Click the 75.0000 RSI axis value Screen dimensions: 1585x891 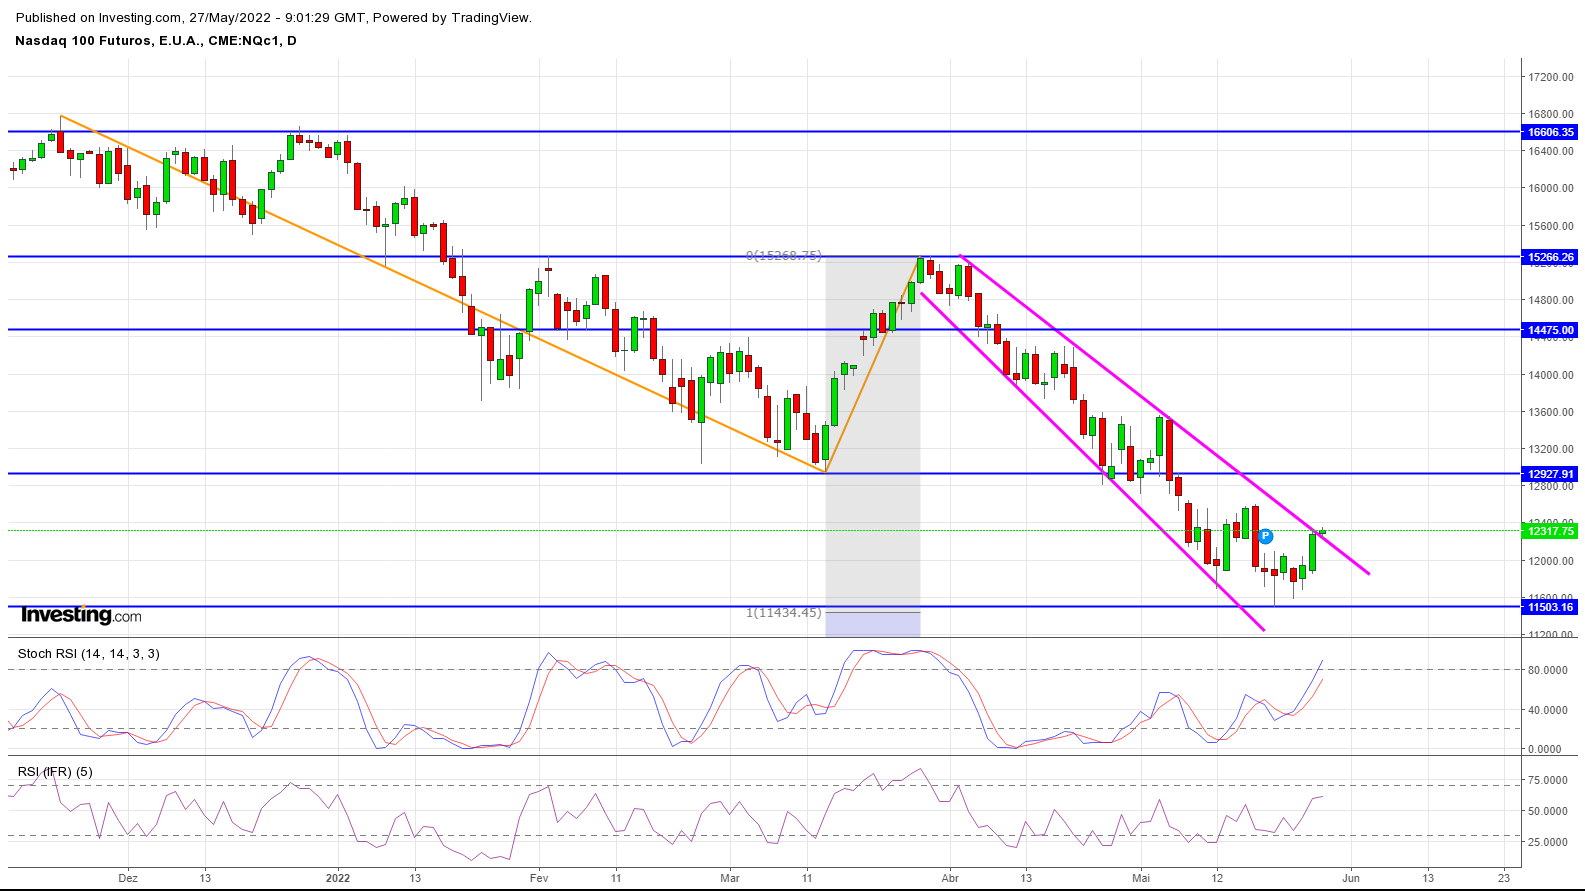[x=1548, y=780]
